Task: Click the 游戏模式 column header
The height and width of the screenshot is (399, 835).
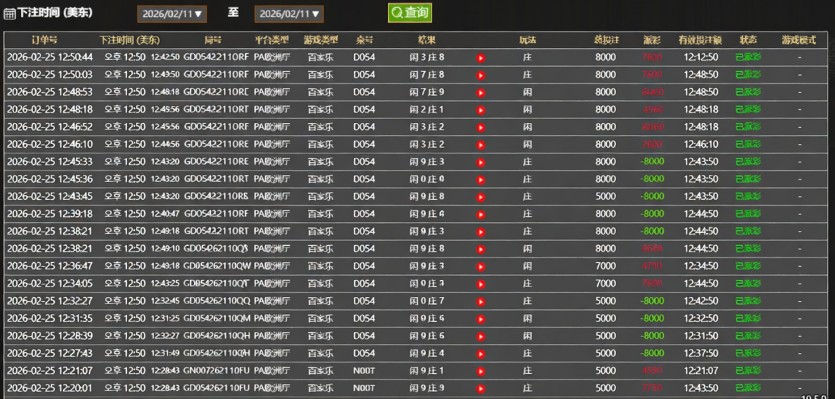Action: click(x=799, y=40)
